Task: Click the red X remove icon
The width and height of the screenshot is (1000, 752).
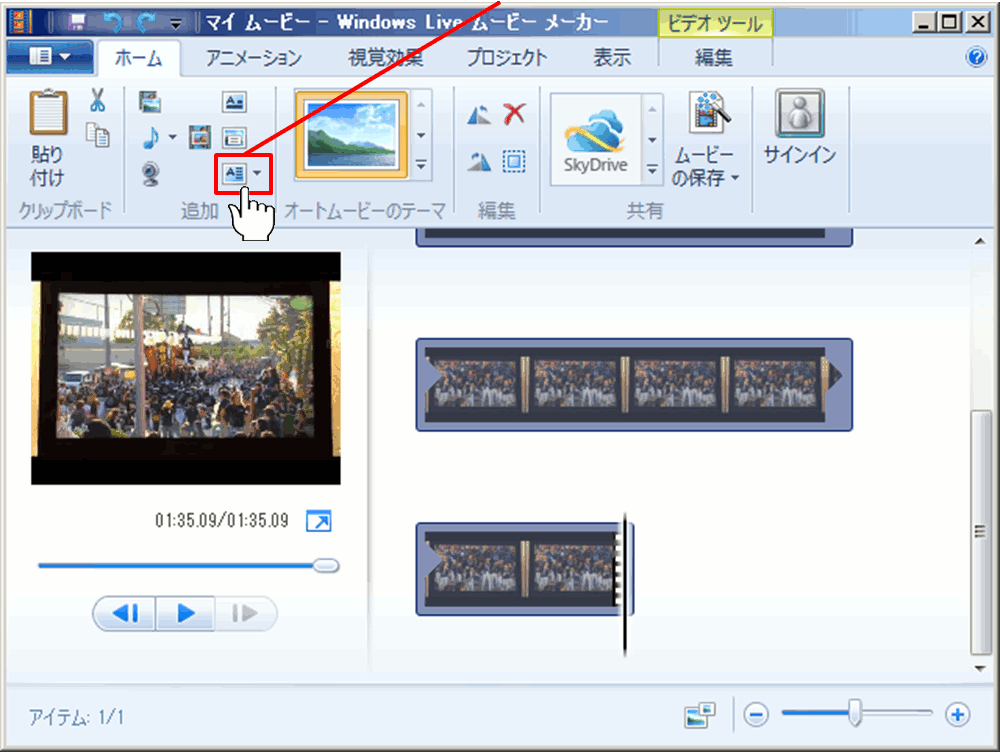Action: [x=514, y=114]
